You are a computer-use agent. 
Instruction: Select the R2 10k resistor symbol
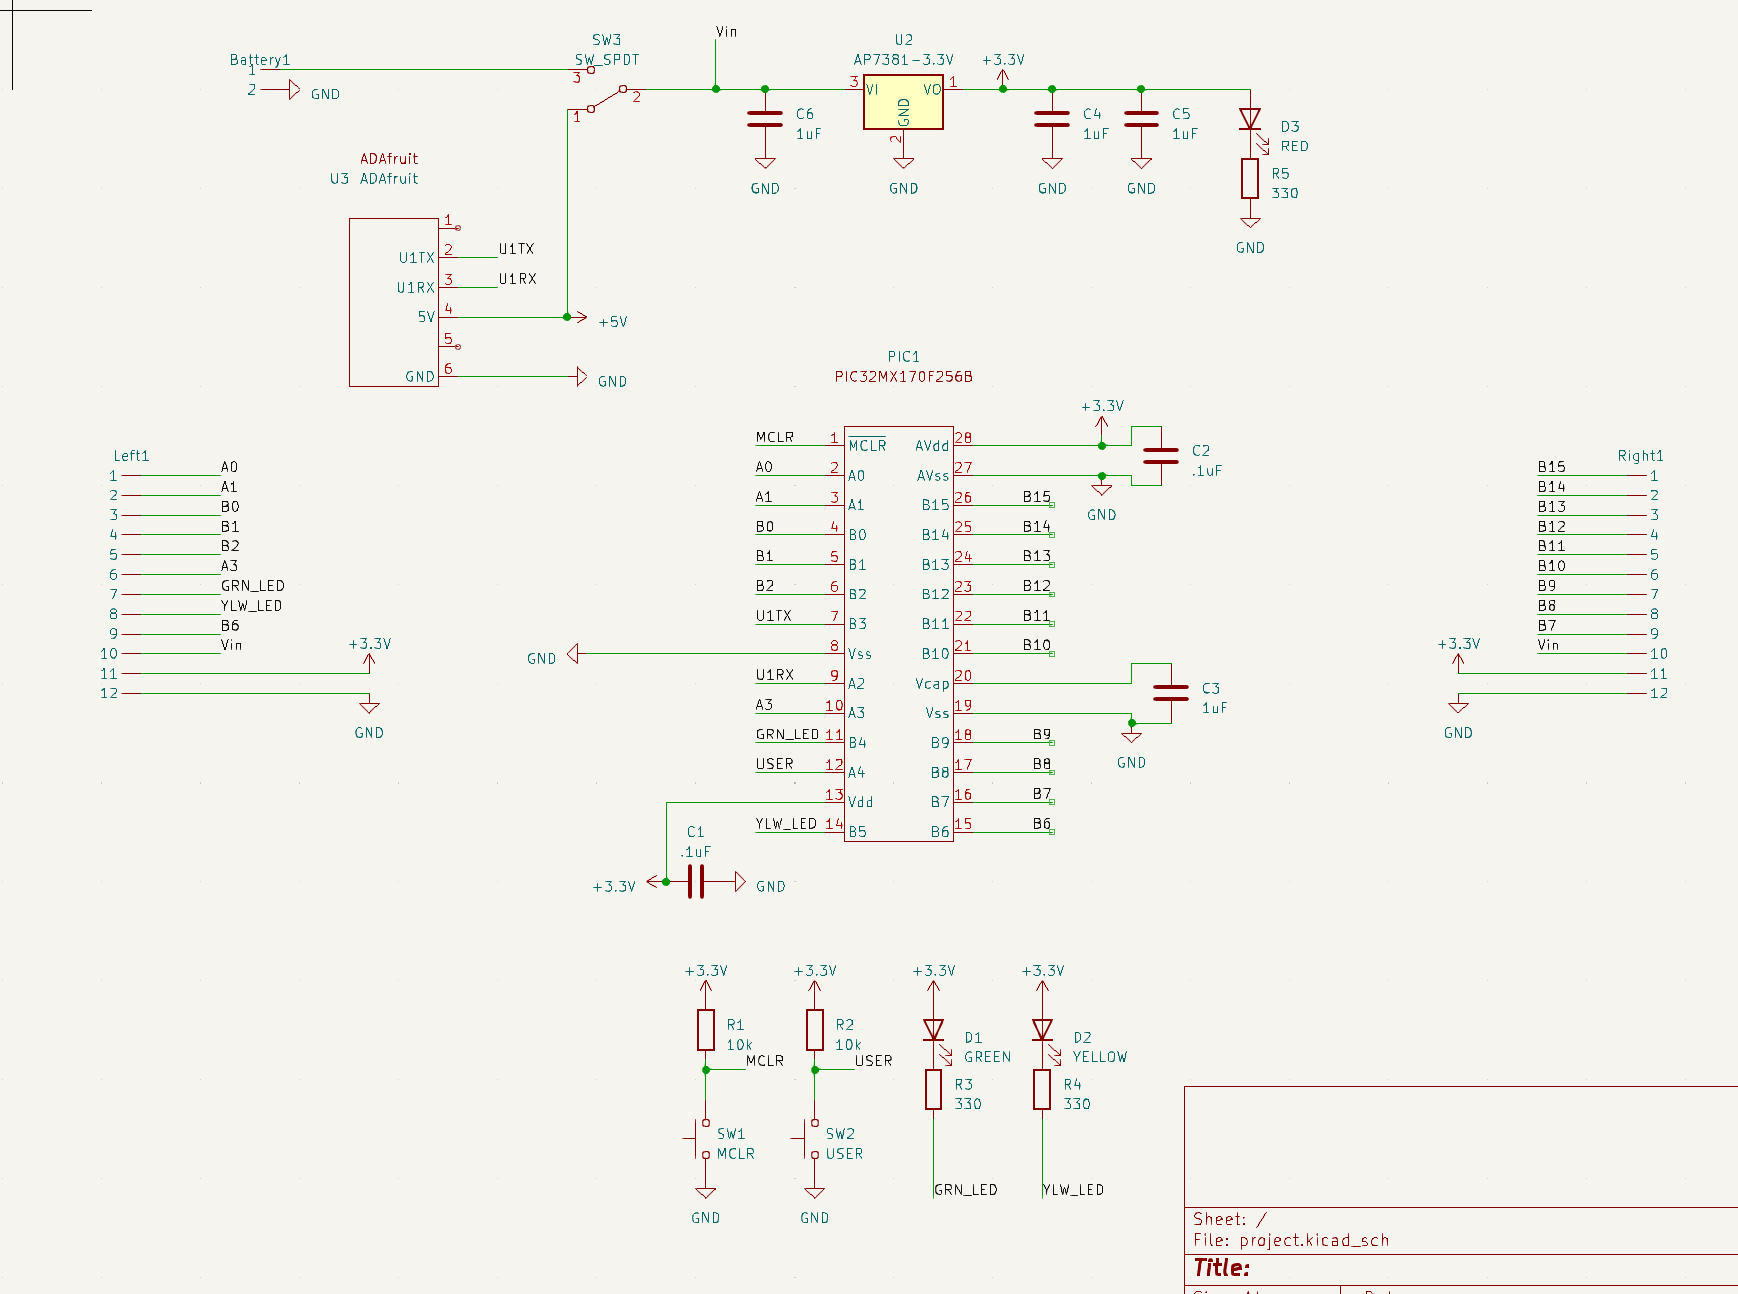click(815, 1030)
